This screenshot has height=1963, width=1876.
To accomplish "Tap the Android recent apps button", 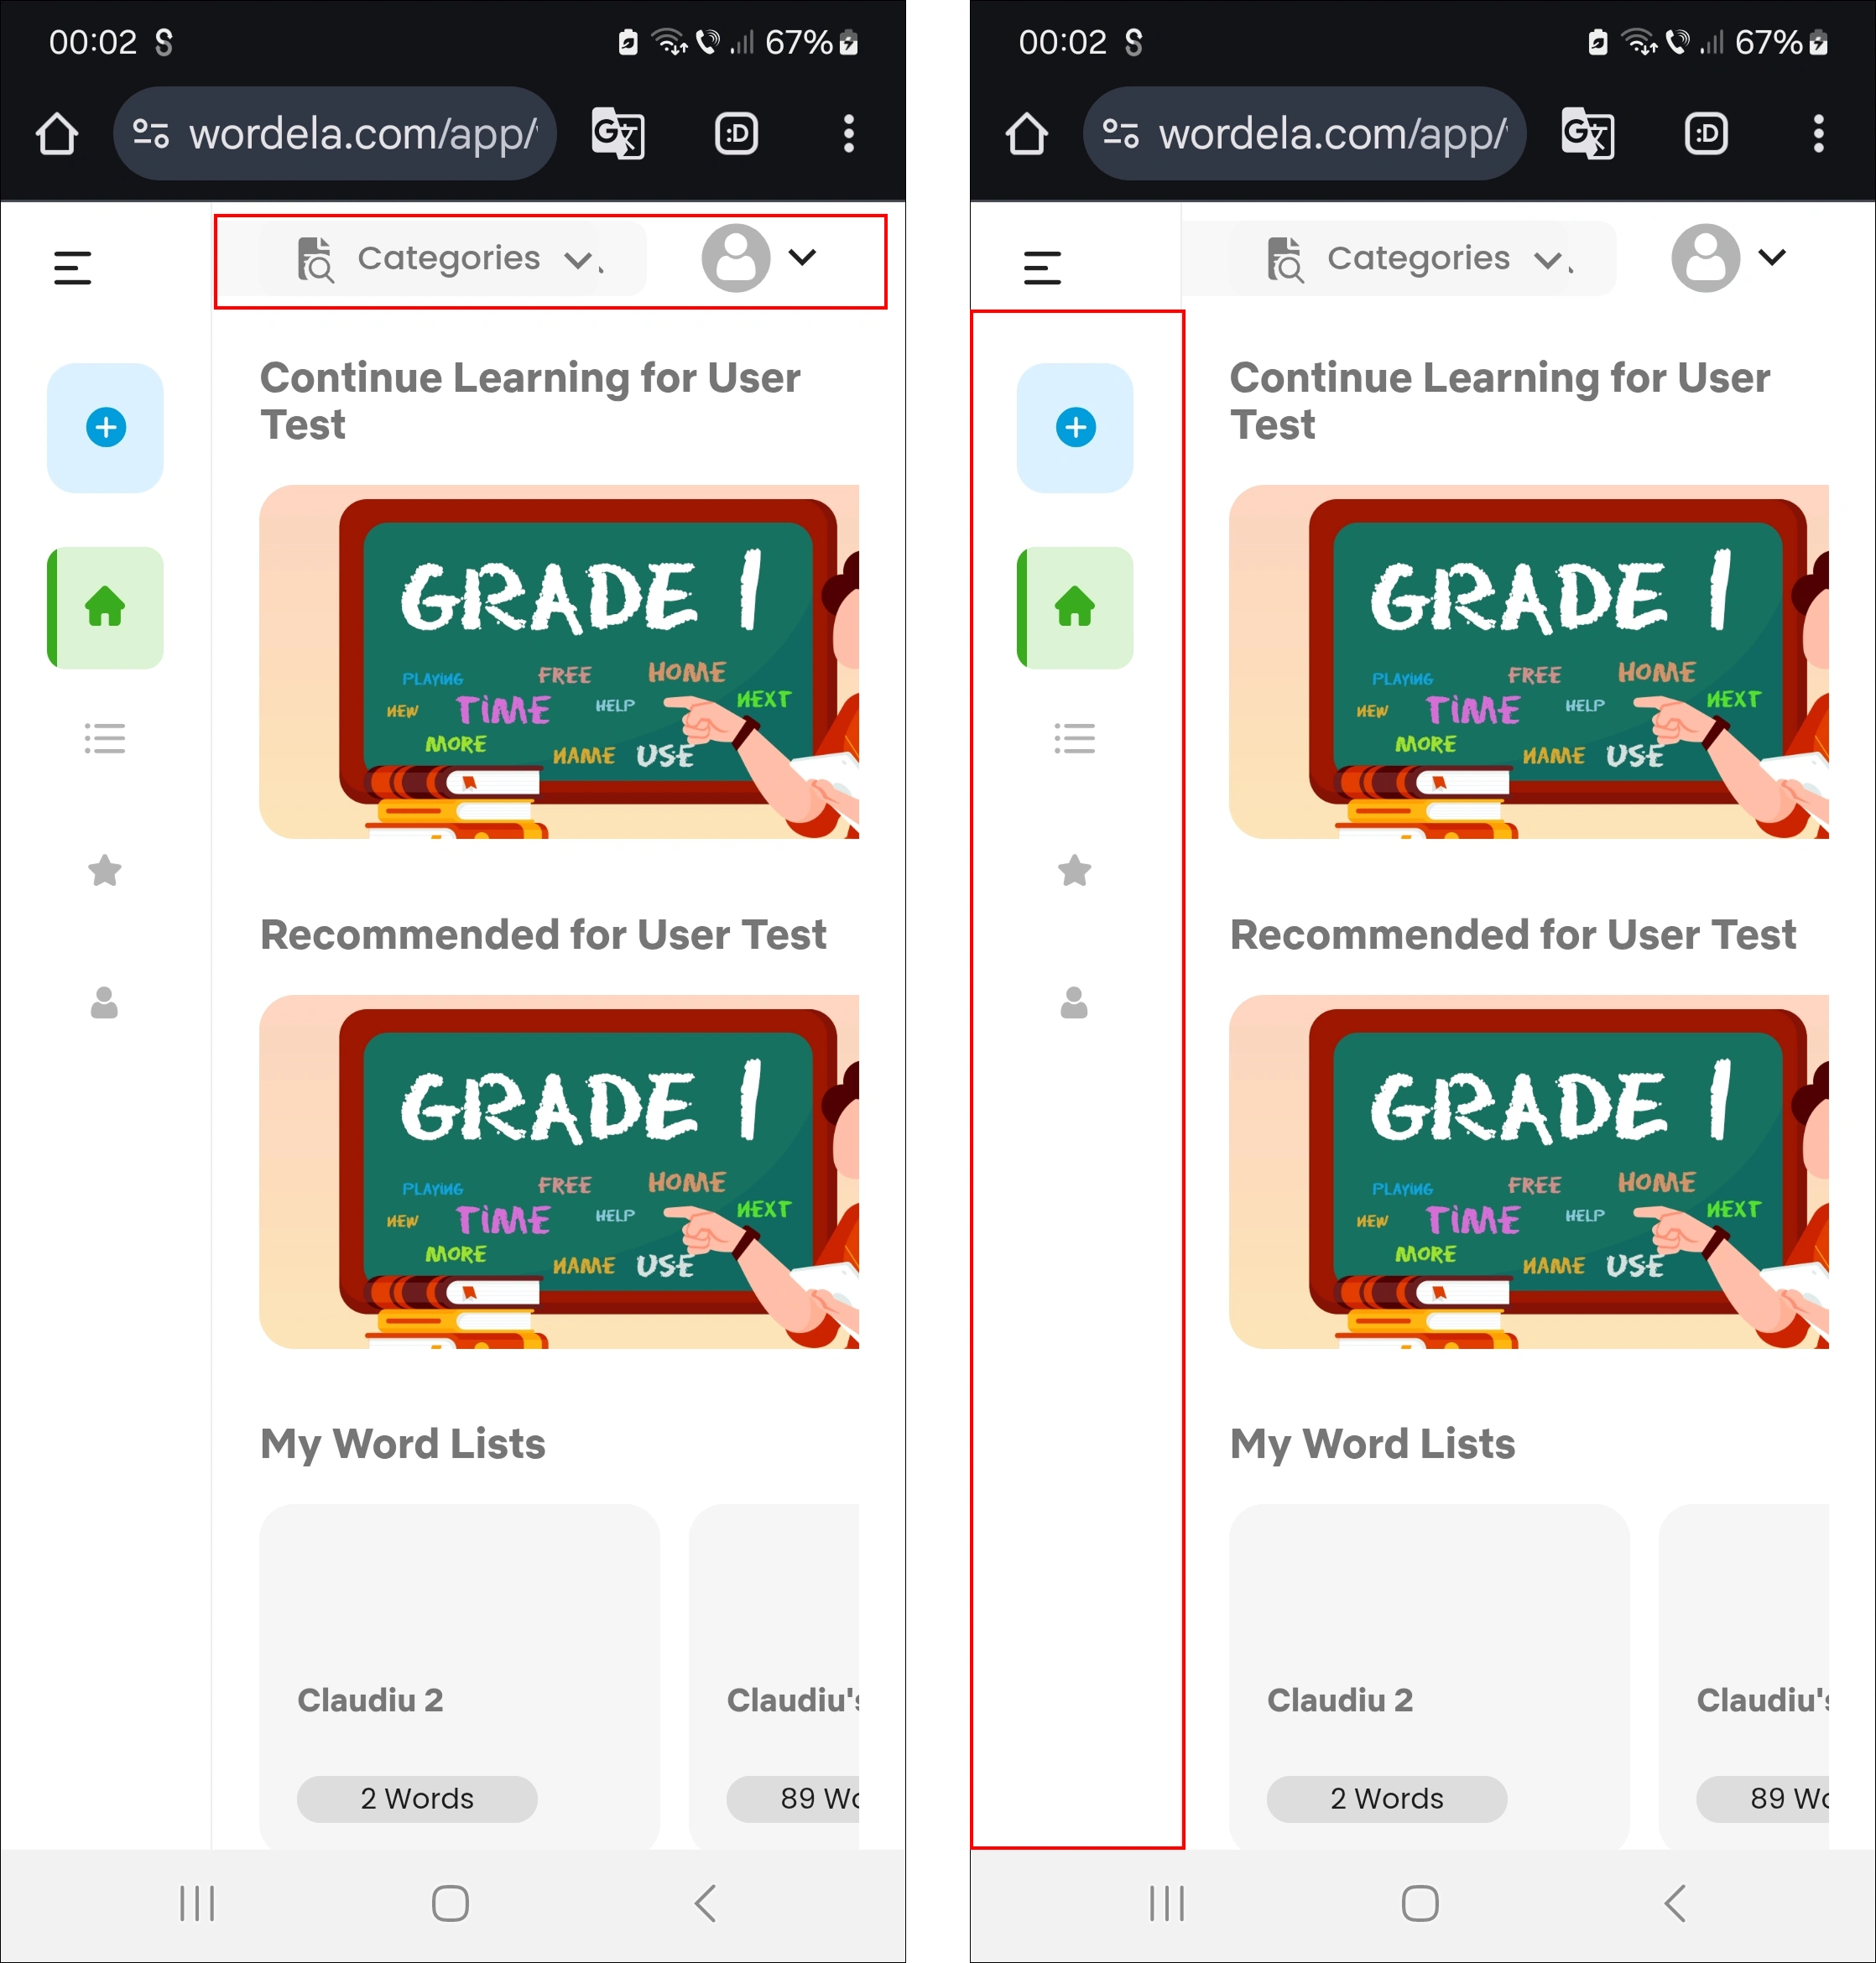I will pos(197,1903).
